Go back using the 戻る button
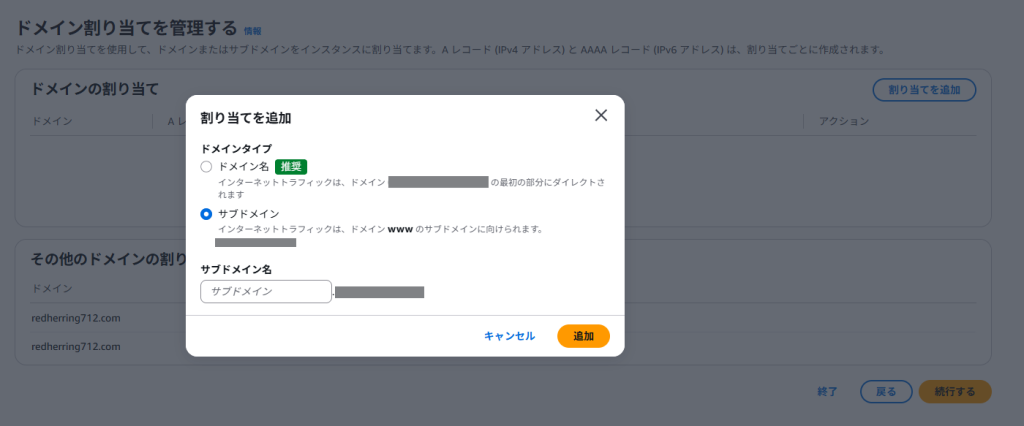This screenshot has height=426, width=1024. coord(886,392)
